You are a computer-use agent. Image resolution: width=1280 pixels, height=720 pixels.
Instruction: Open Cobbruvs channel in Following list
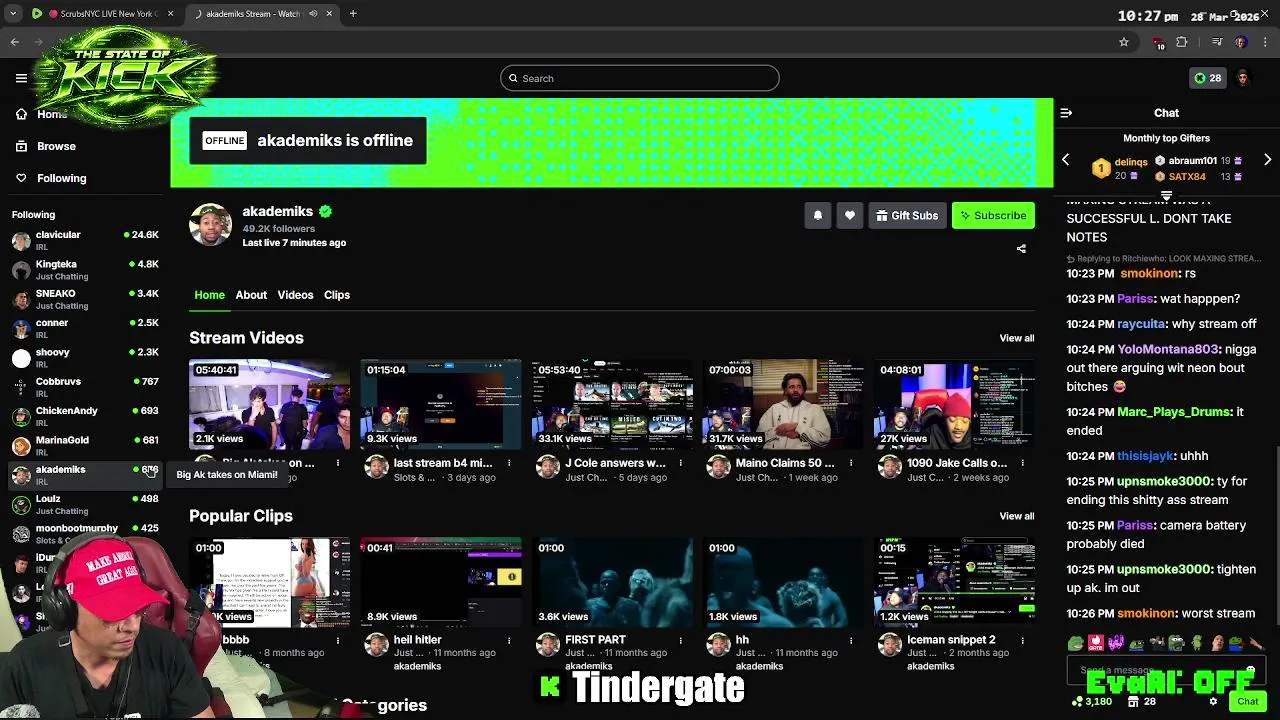(x=85, y=387)
